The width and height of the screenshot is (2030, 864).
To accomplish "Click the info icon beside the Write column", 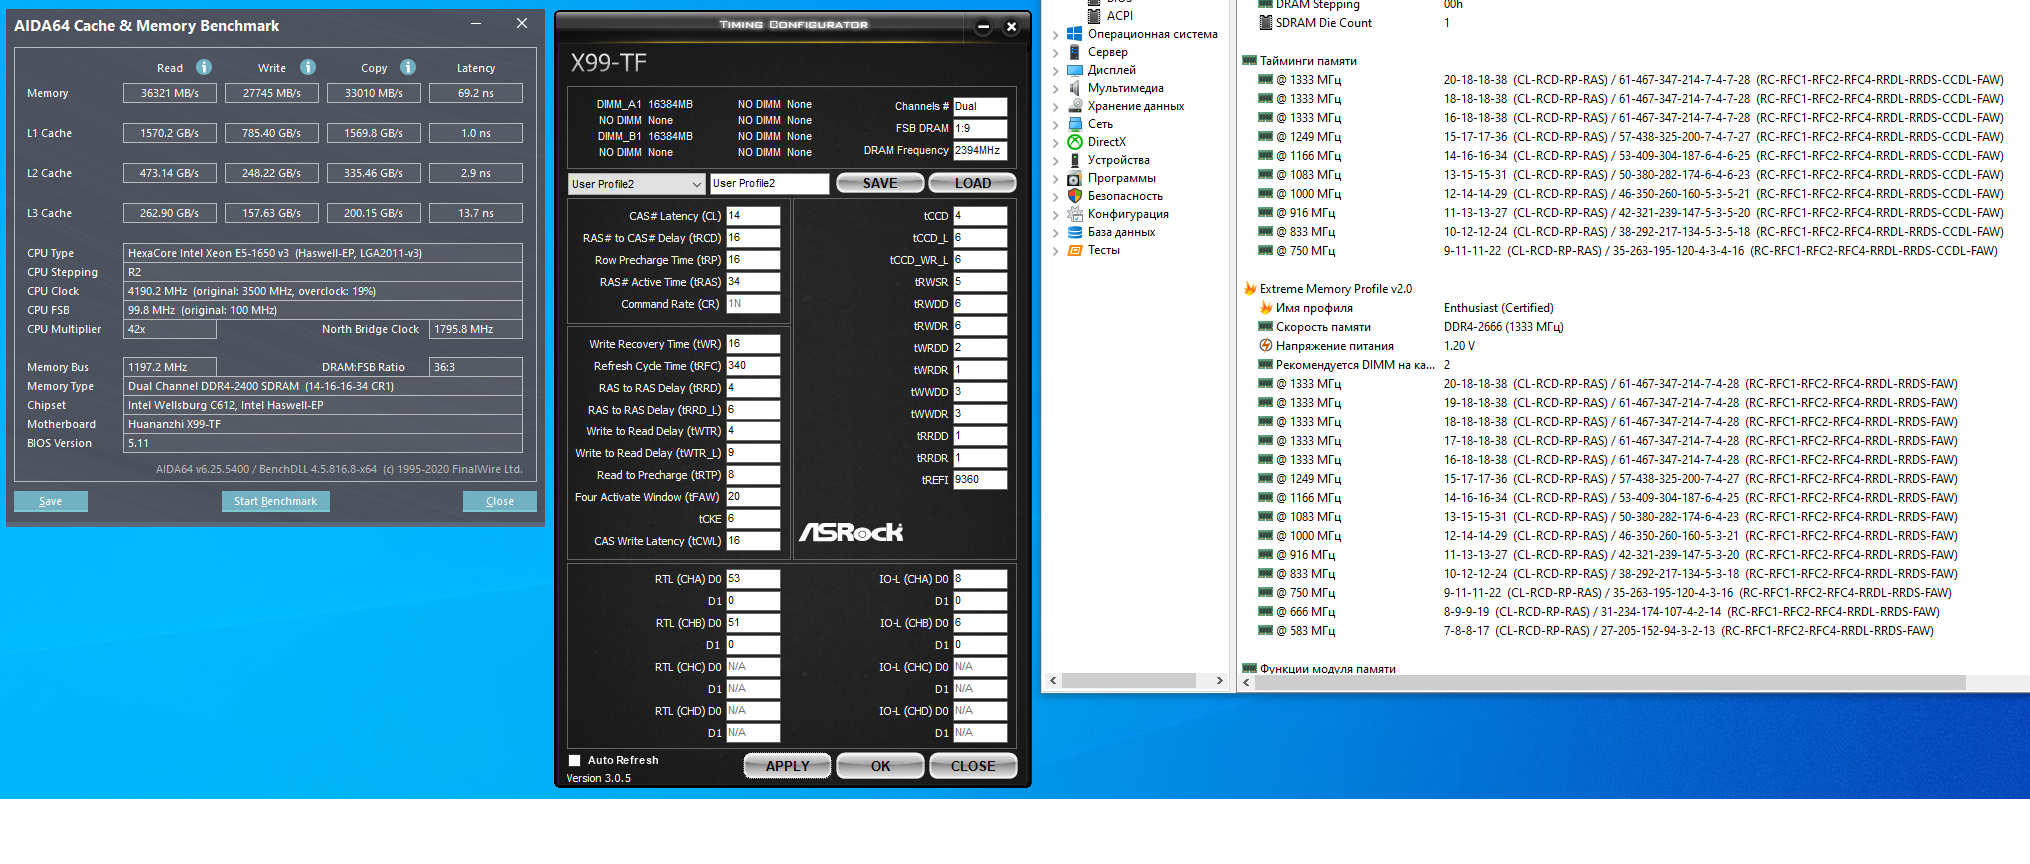I will (308, 67).
